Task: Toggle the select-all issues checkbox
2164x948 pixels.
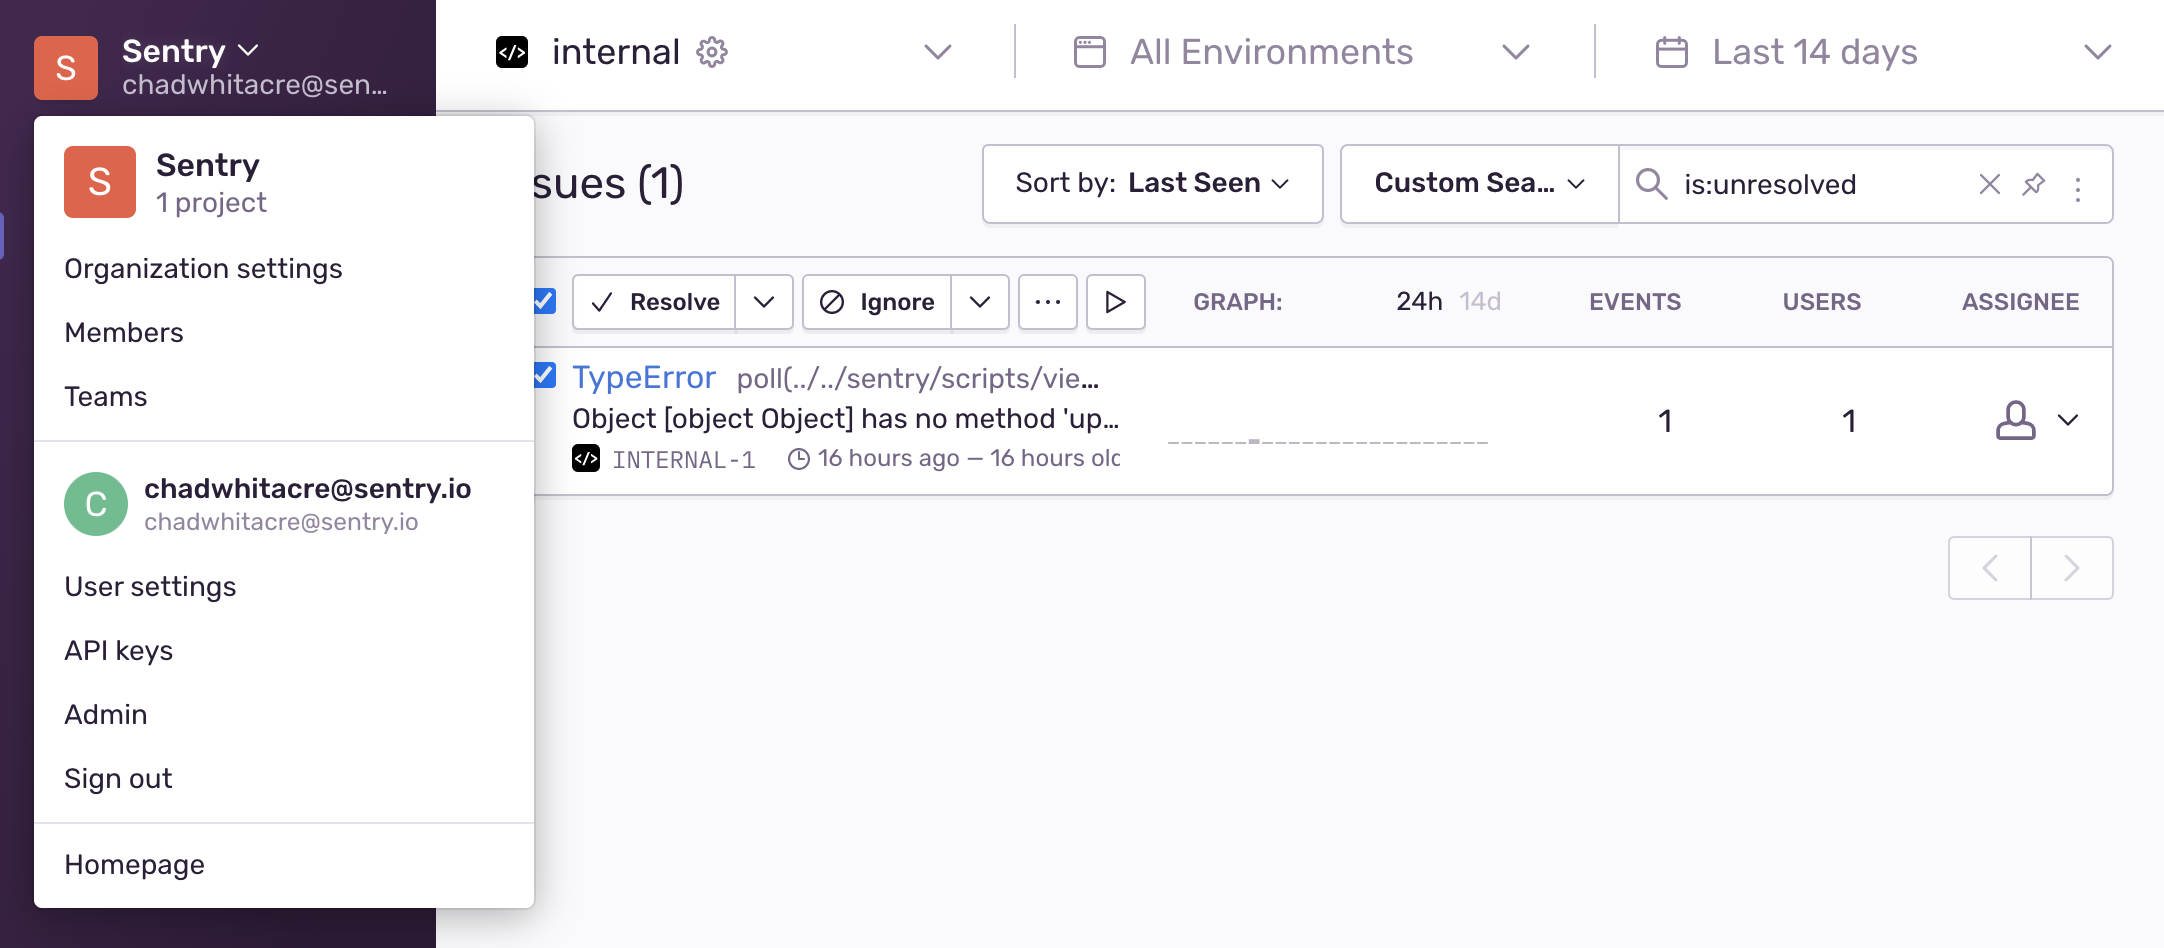Action: click(545, 301)
